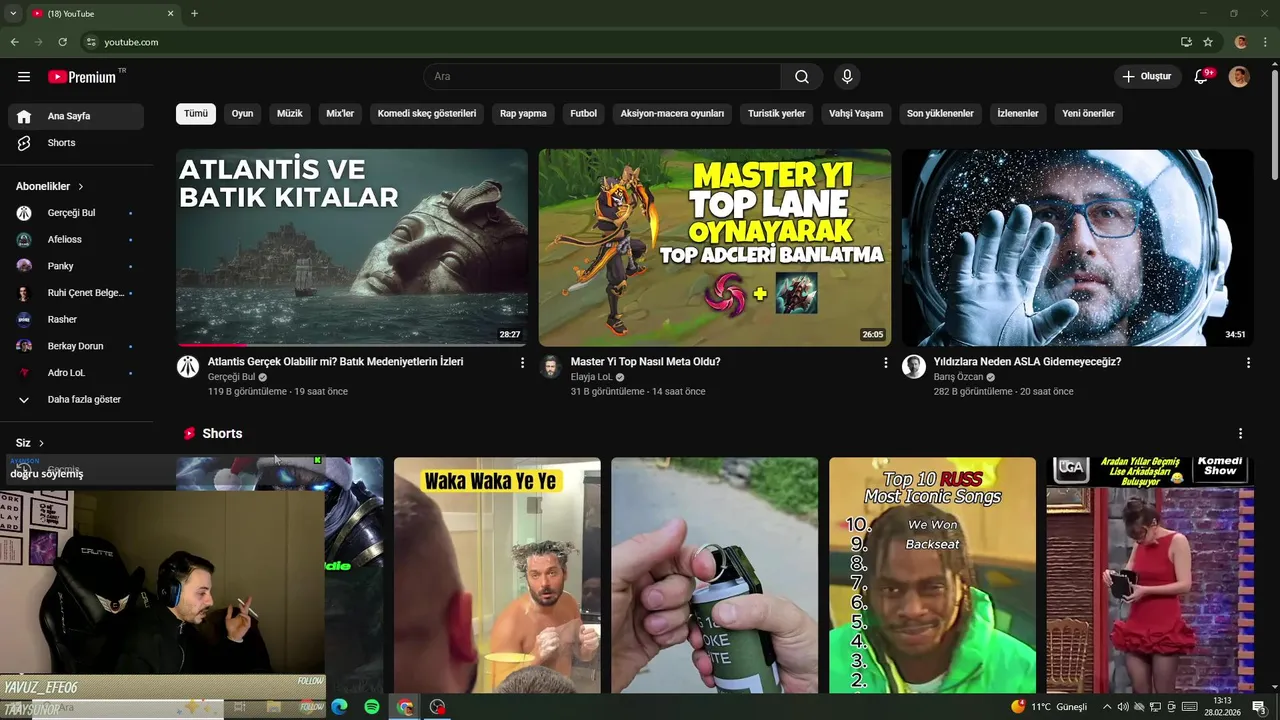Select Komedi skeç gösterileri chip

pos(427,114)
